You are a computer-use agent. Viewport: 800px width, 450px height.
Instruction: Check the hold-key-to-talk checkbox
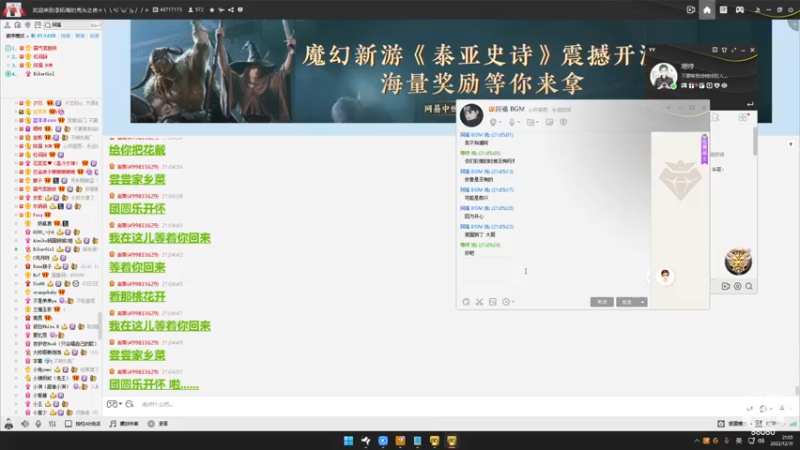point(68,424)
